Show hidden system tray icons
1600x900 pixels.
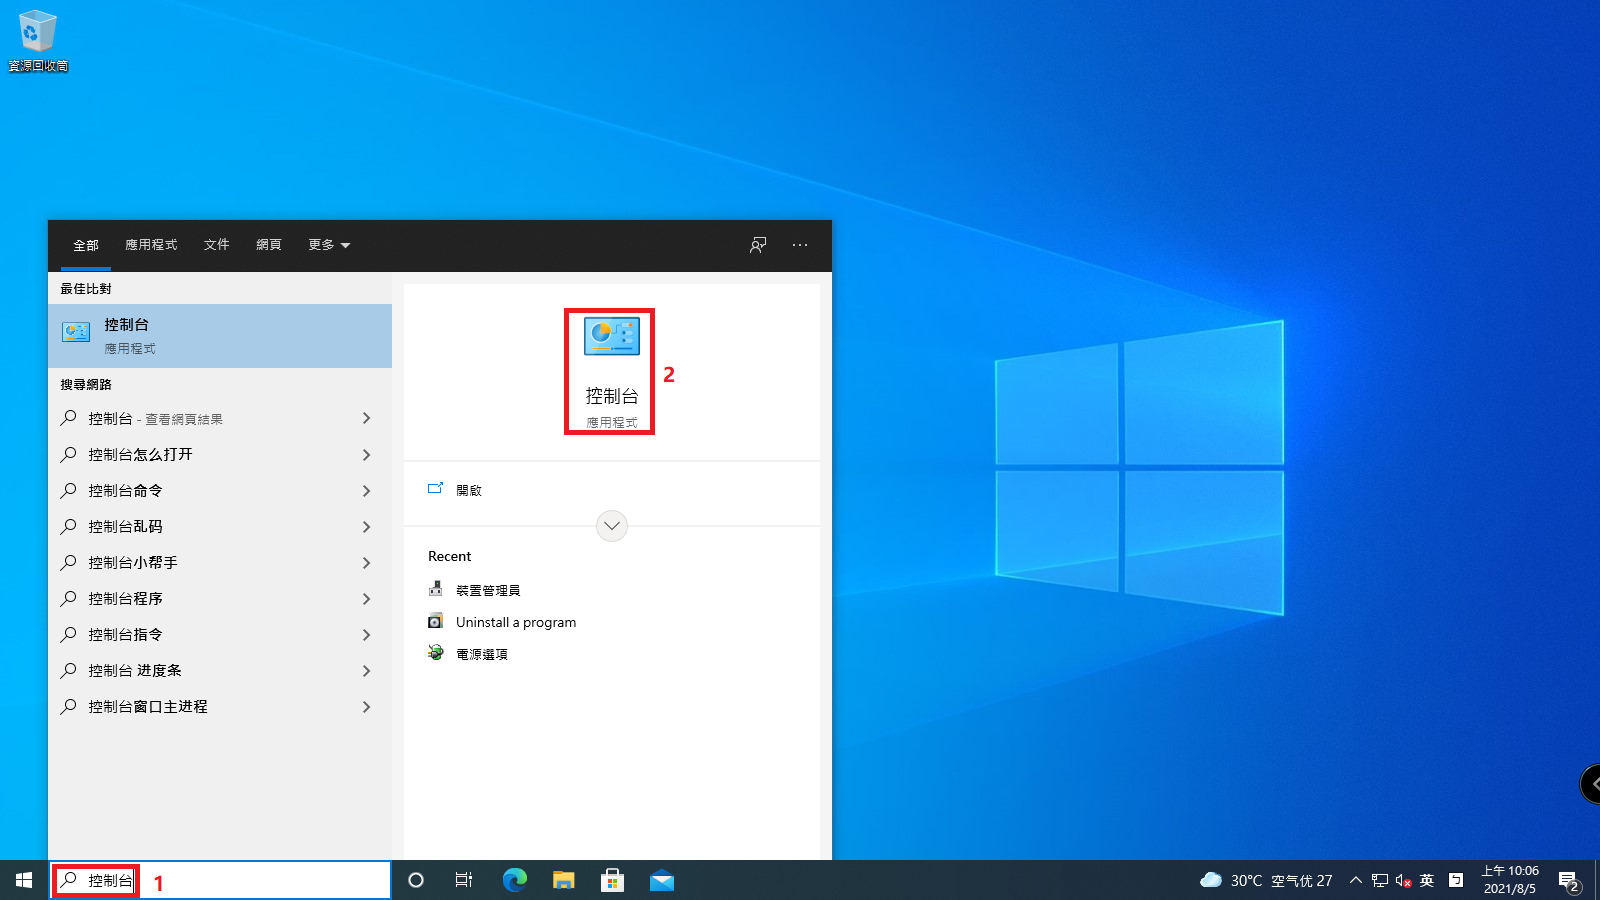click(1355, 880)
